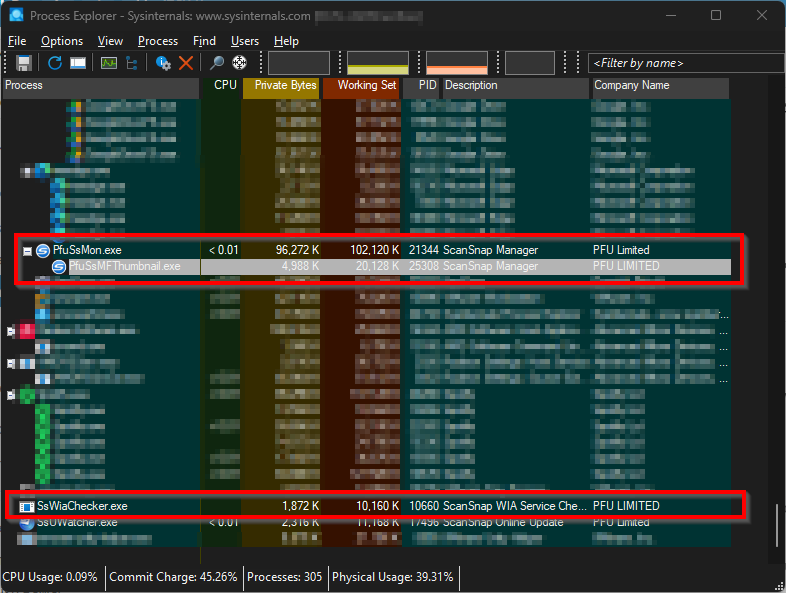Sort by the Company Name column header
The height and width of the screenshot is (593, 786).
[x=660, y=86]
